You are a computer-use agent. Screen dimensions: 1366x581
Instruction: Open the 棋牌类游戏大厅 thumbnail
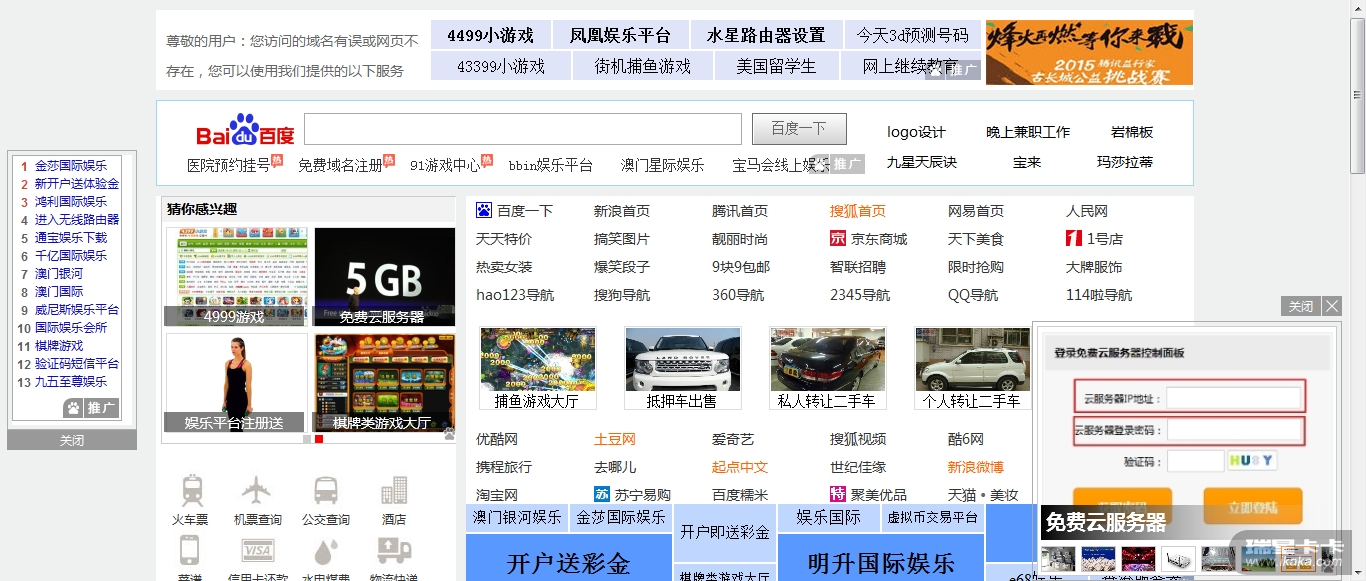(x=384, y=382)
